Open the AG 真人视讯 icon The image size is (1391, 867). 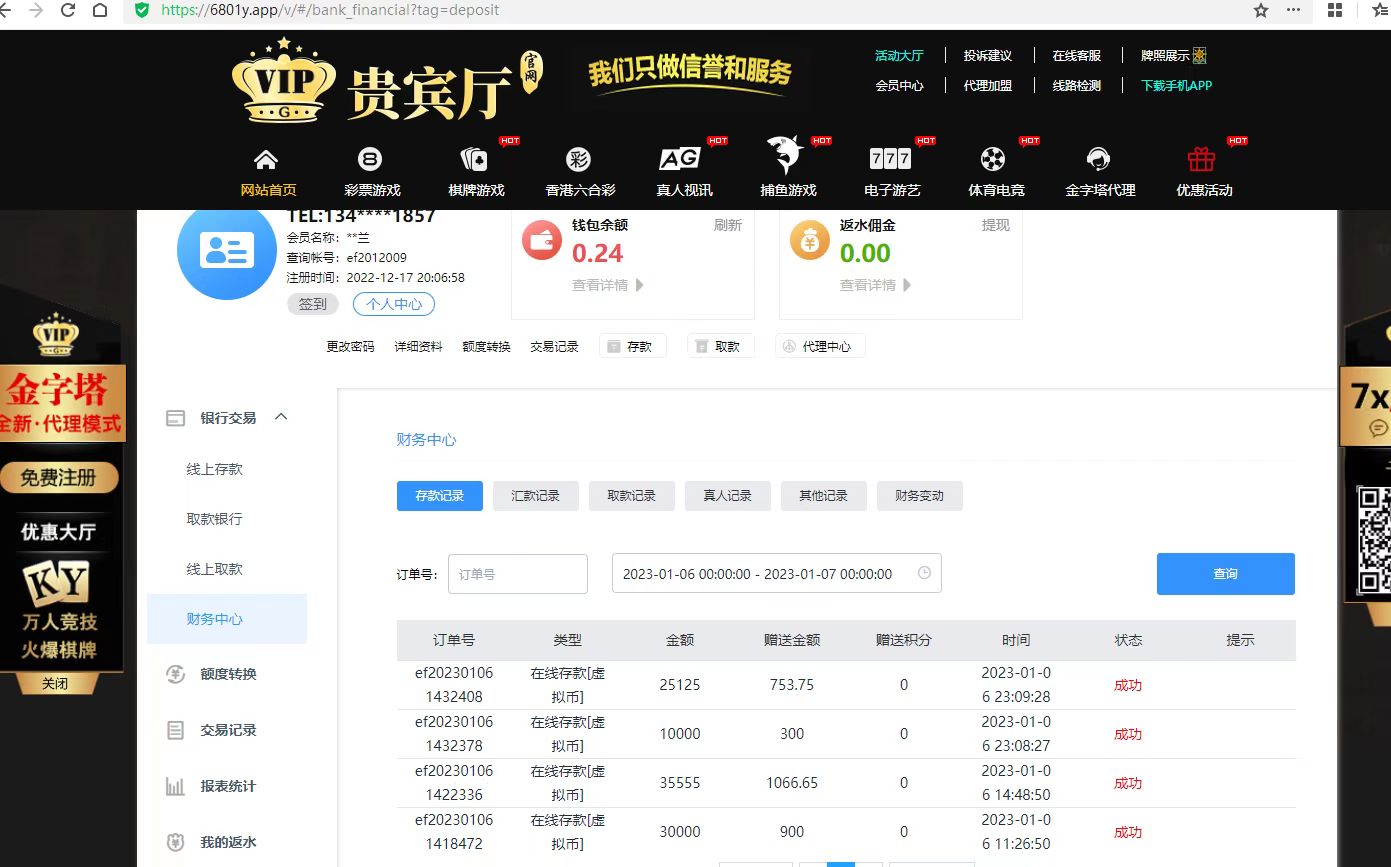(x=680, y=160)
